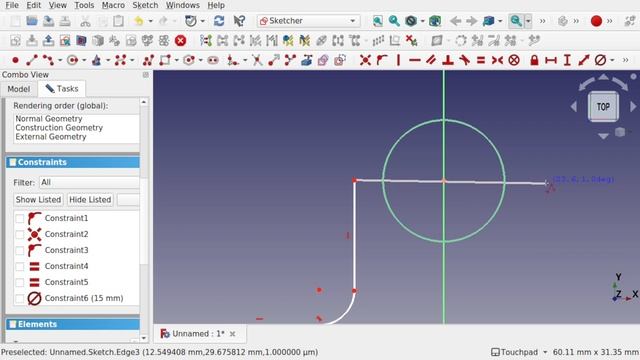Click the Hide Listed button

90,200
